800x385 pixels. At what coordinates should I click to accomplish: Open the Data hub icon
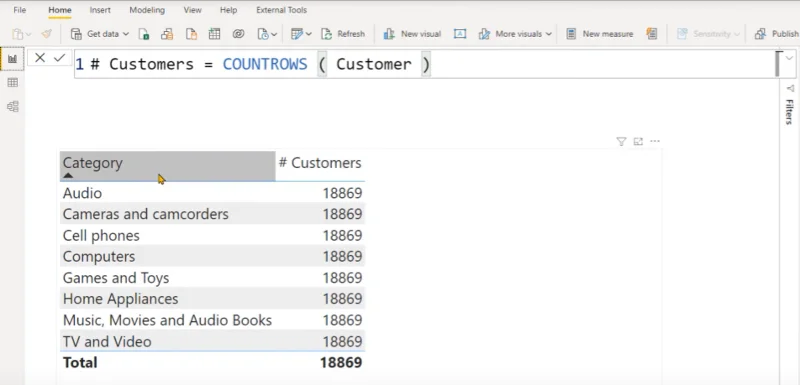click(x=167, y=34)
